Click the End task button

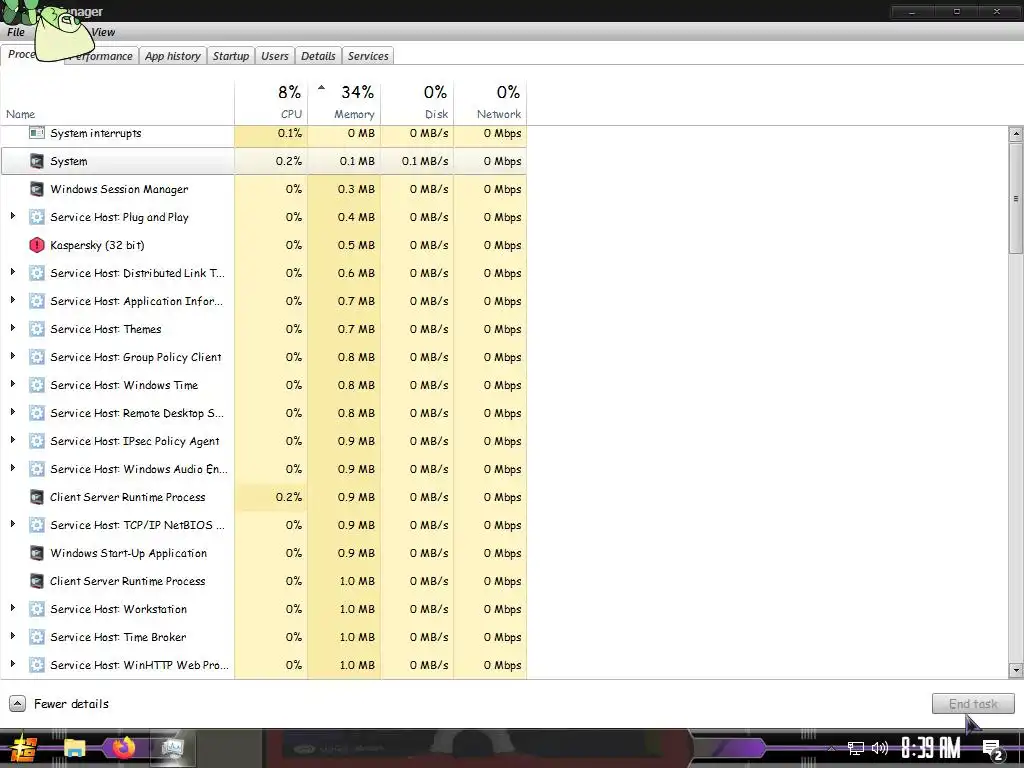click(x=973, y=704)
